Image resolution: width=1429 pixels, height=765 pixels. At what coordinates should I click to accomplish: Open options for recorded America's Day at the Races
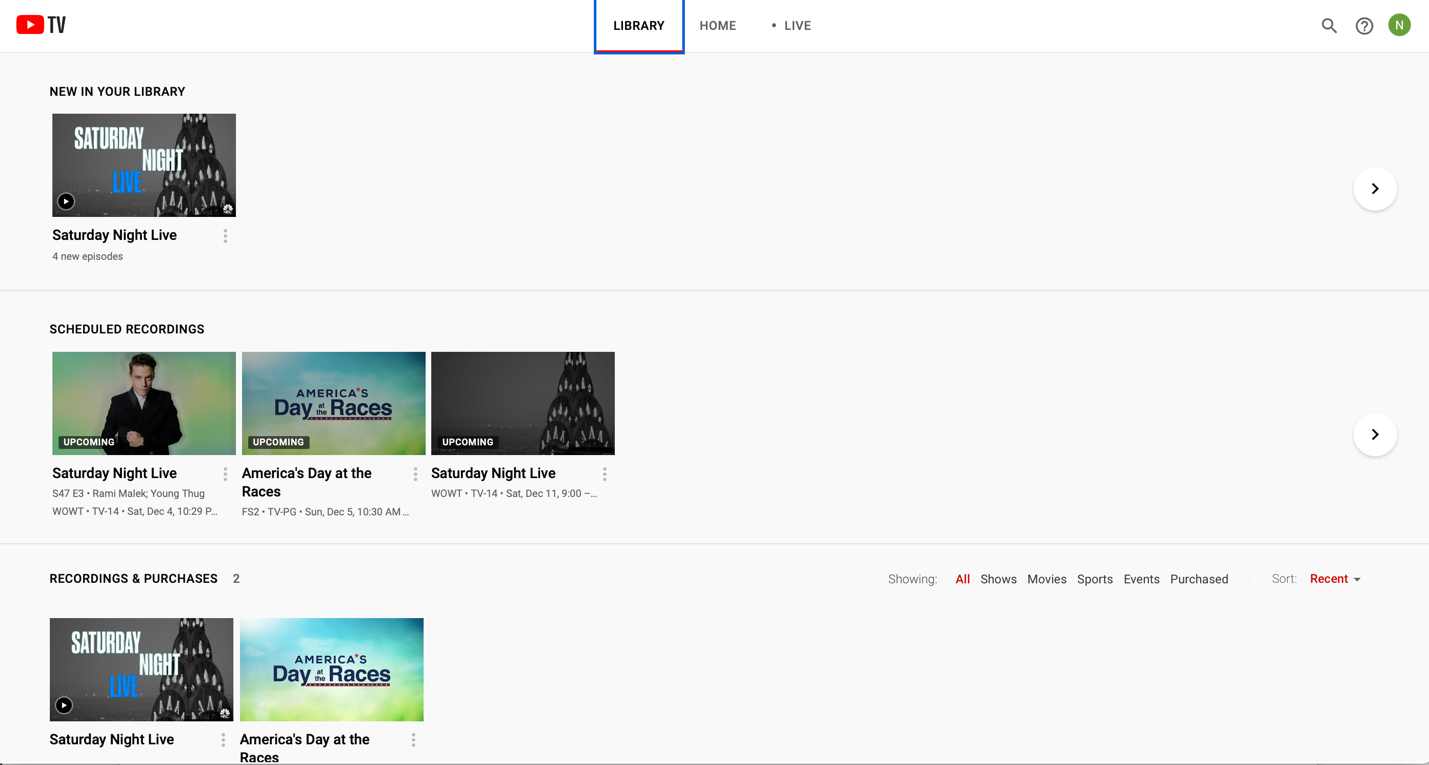pyautogui.click(x=413, y=740)
